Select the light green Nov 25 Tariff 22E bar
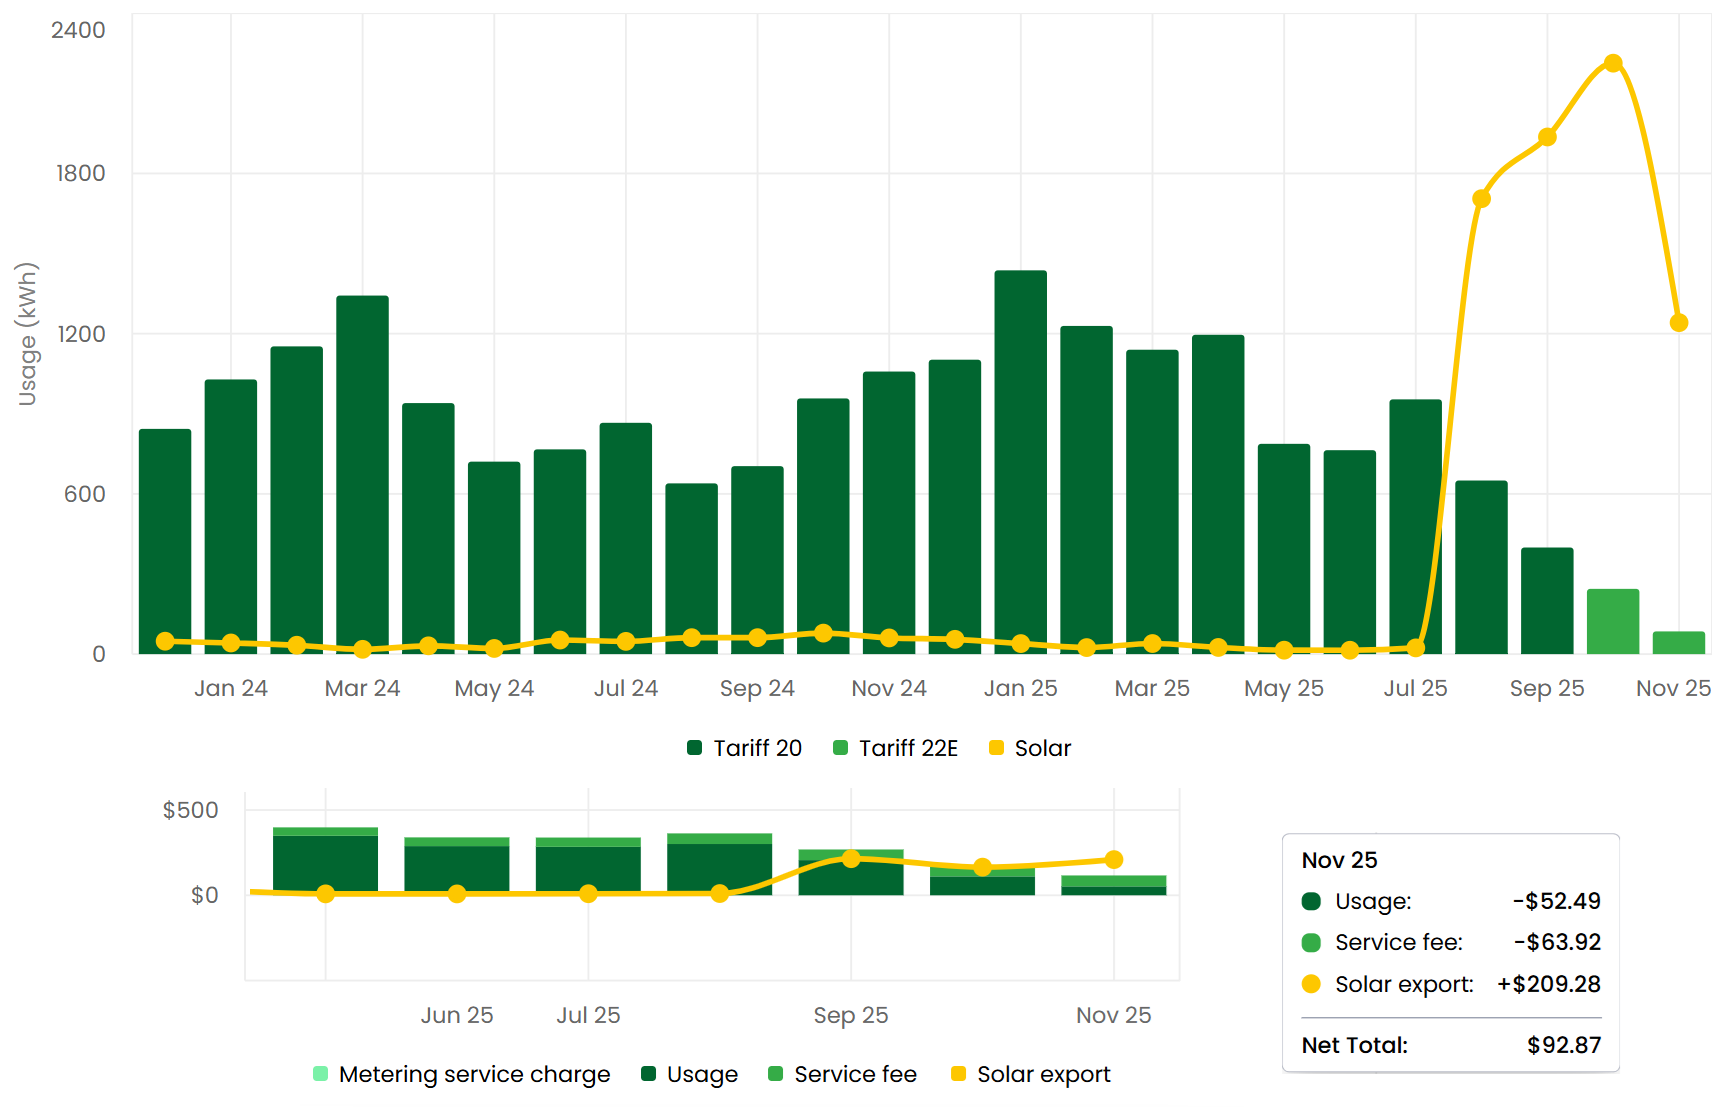The width and height of the screenshot is (1722, 1107). click(x=1679, y=642)
